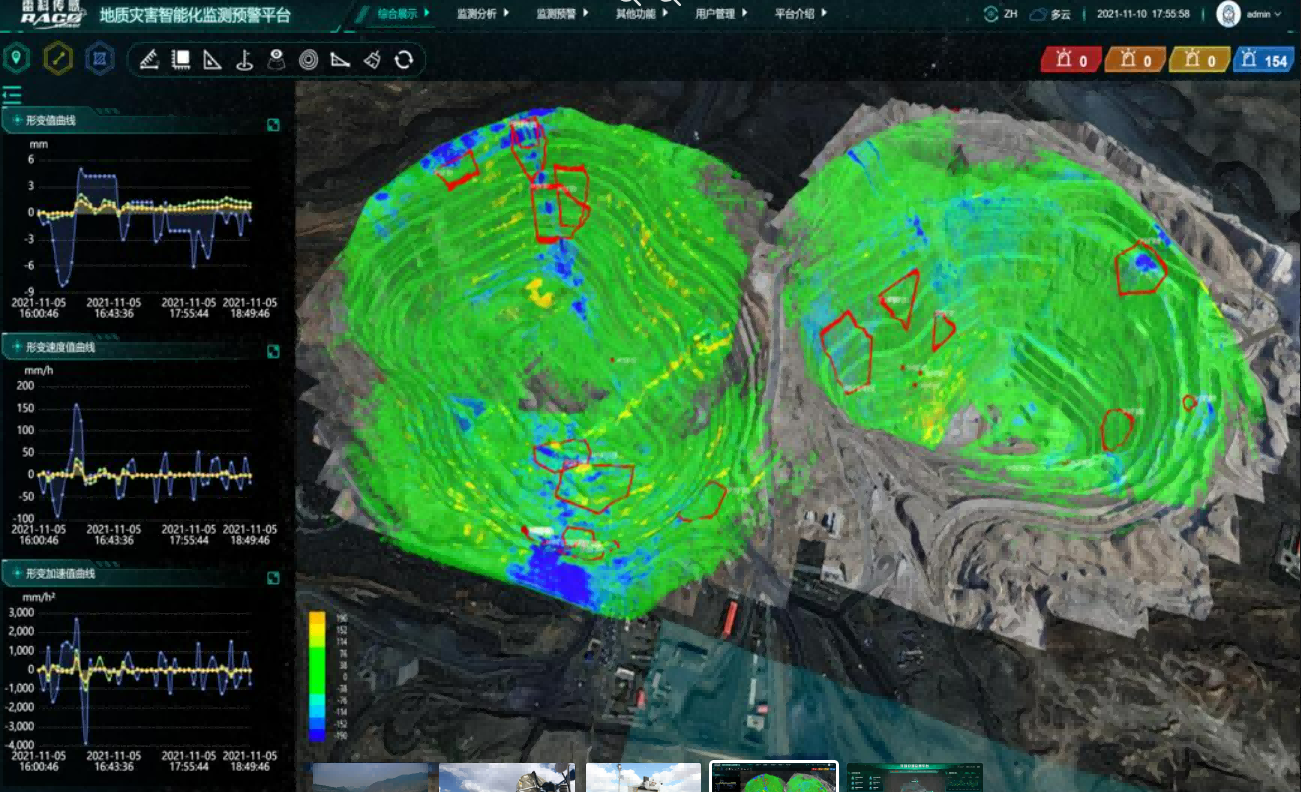Clear drawings with the broom tool
This screenshot has height=792, width=1301.
click(372, 60)
